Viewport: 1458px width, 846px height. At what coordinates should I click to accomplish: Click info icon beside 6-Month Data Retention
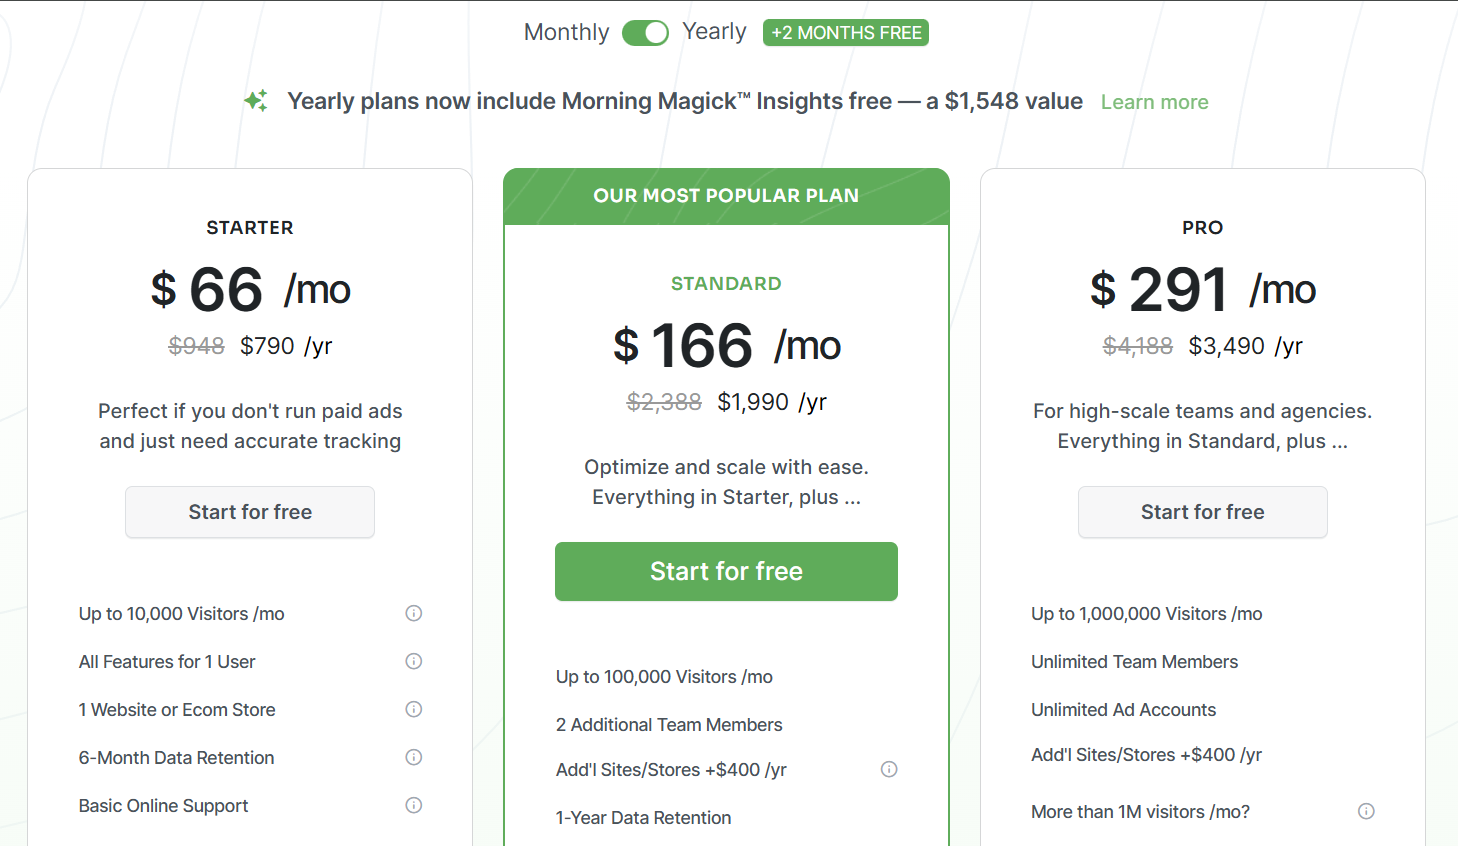(x=413, y=757)
